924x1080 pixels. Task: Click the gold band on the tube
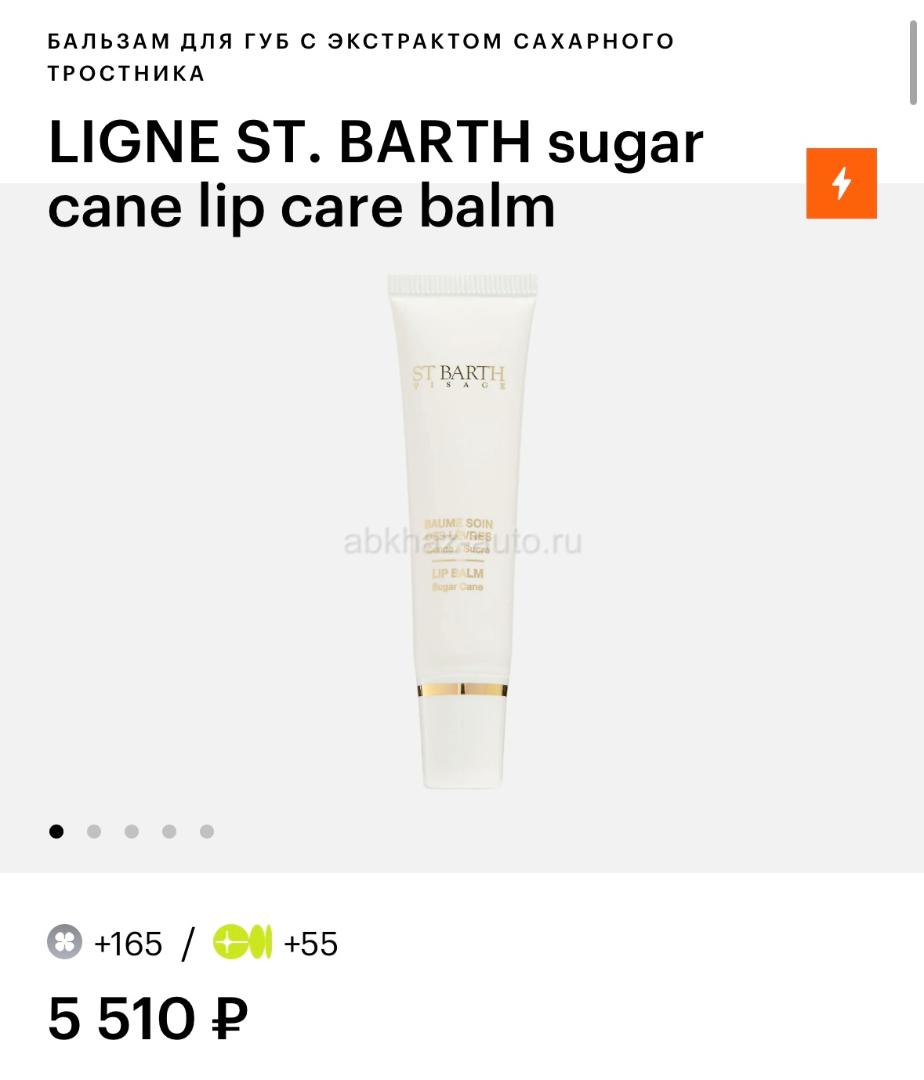pos(462,689)
